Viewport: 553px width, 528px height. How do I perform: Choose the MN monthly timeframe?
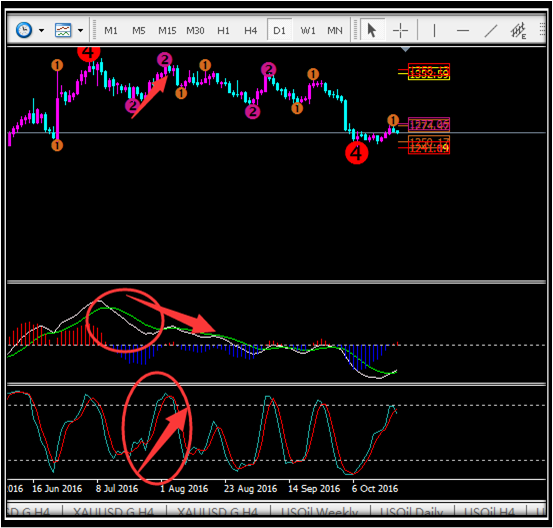click(335, 31)
